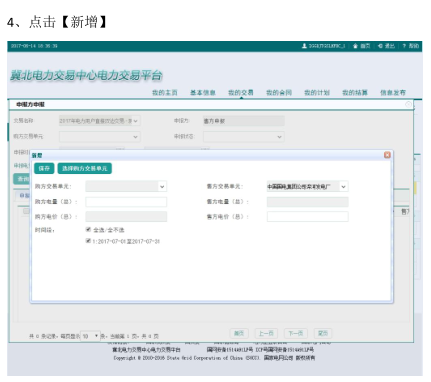Open the 交易名称 dropdown
431x382 pixels.
(x=100, y=121)
